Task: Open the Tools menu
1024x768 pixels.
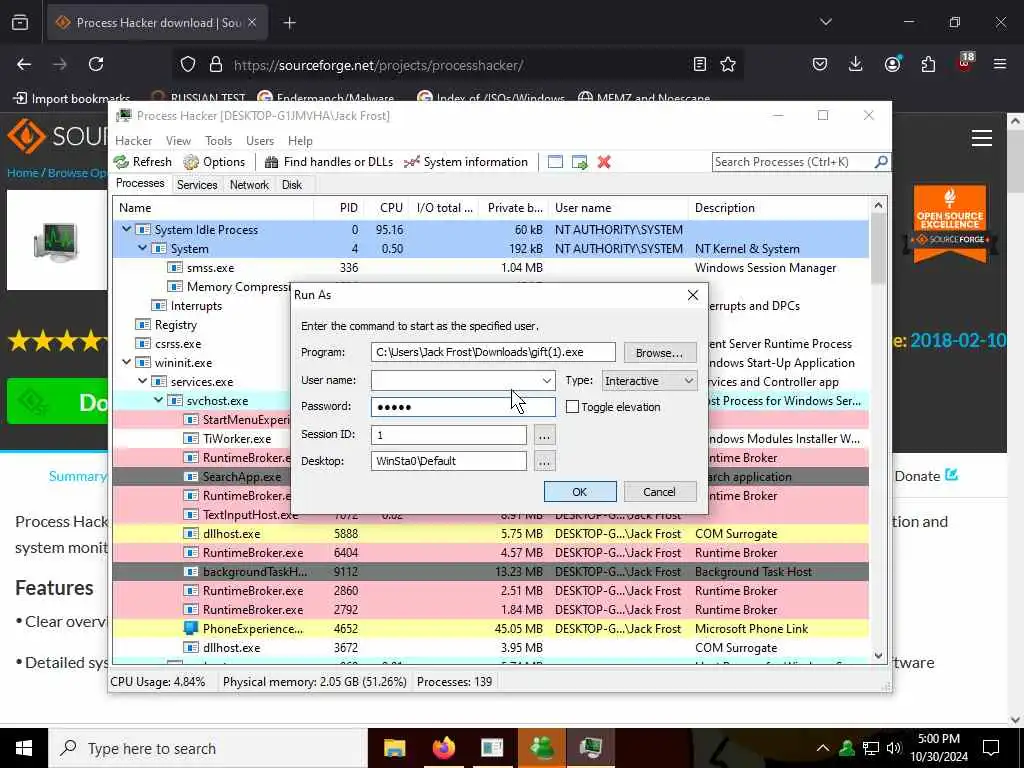Action: [x=218, y=141]
